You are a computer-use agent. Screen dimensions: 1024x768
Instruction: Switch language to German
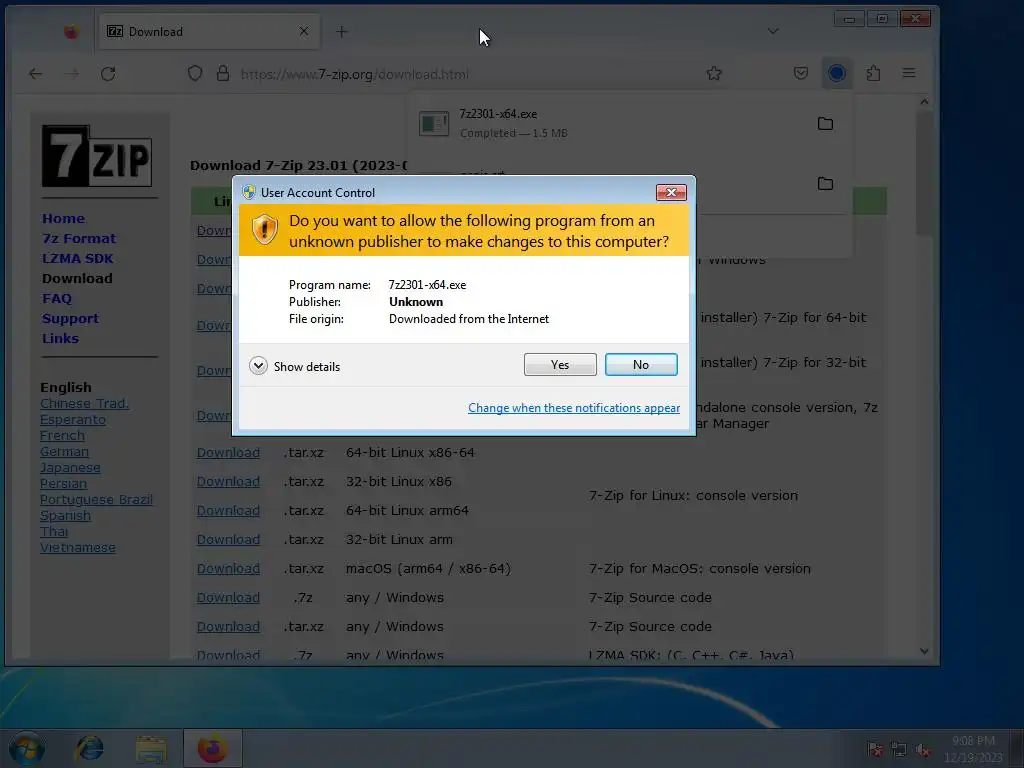point(64,451)
